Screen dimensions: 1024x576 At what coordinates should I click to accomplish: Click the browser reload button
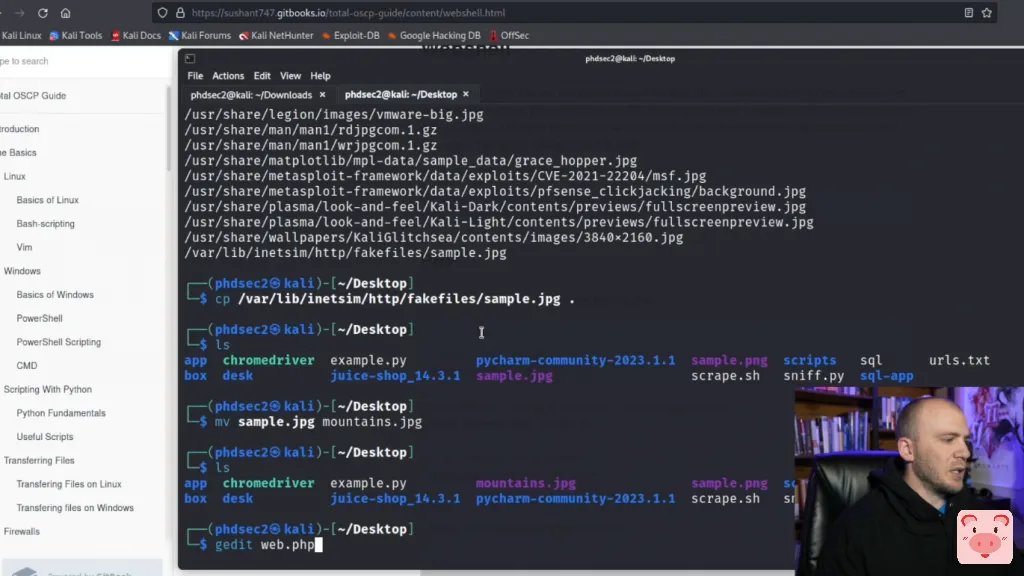point(42,13)
